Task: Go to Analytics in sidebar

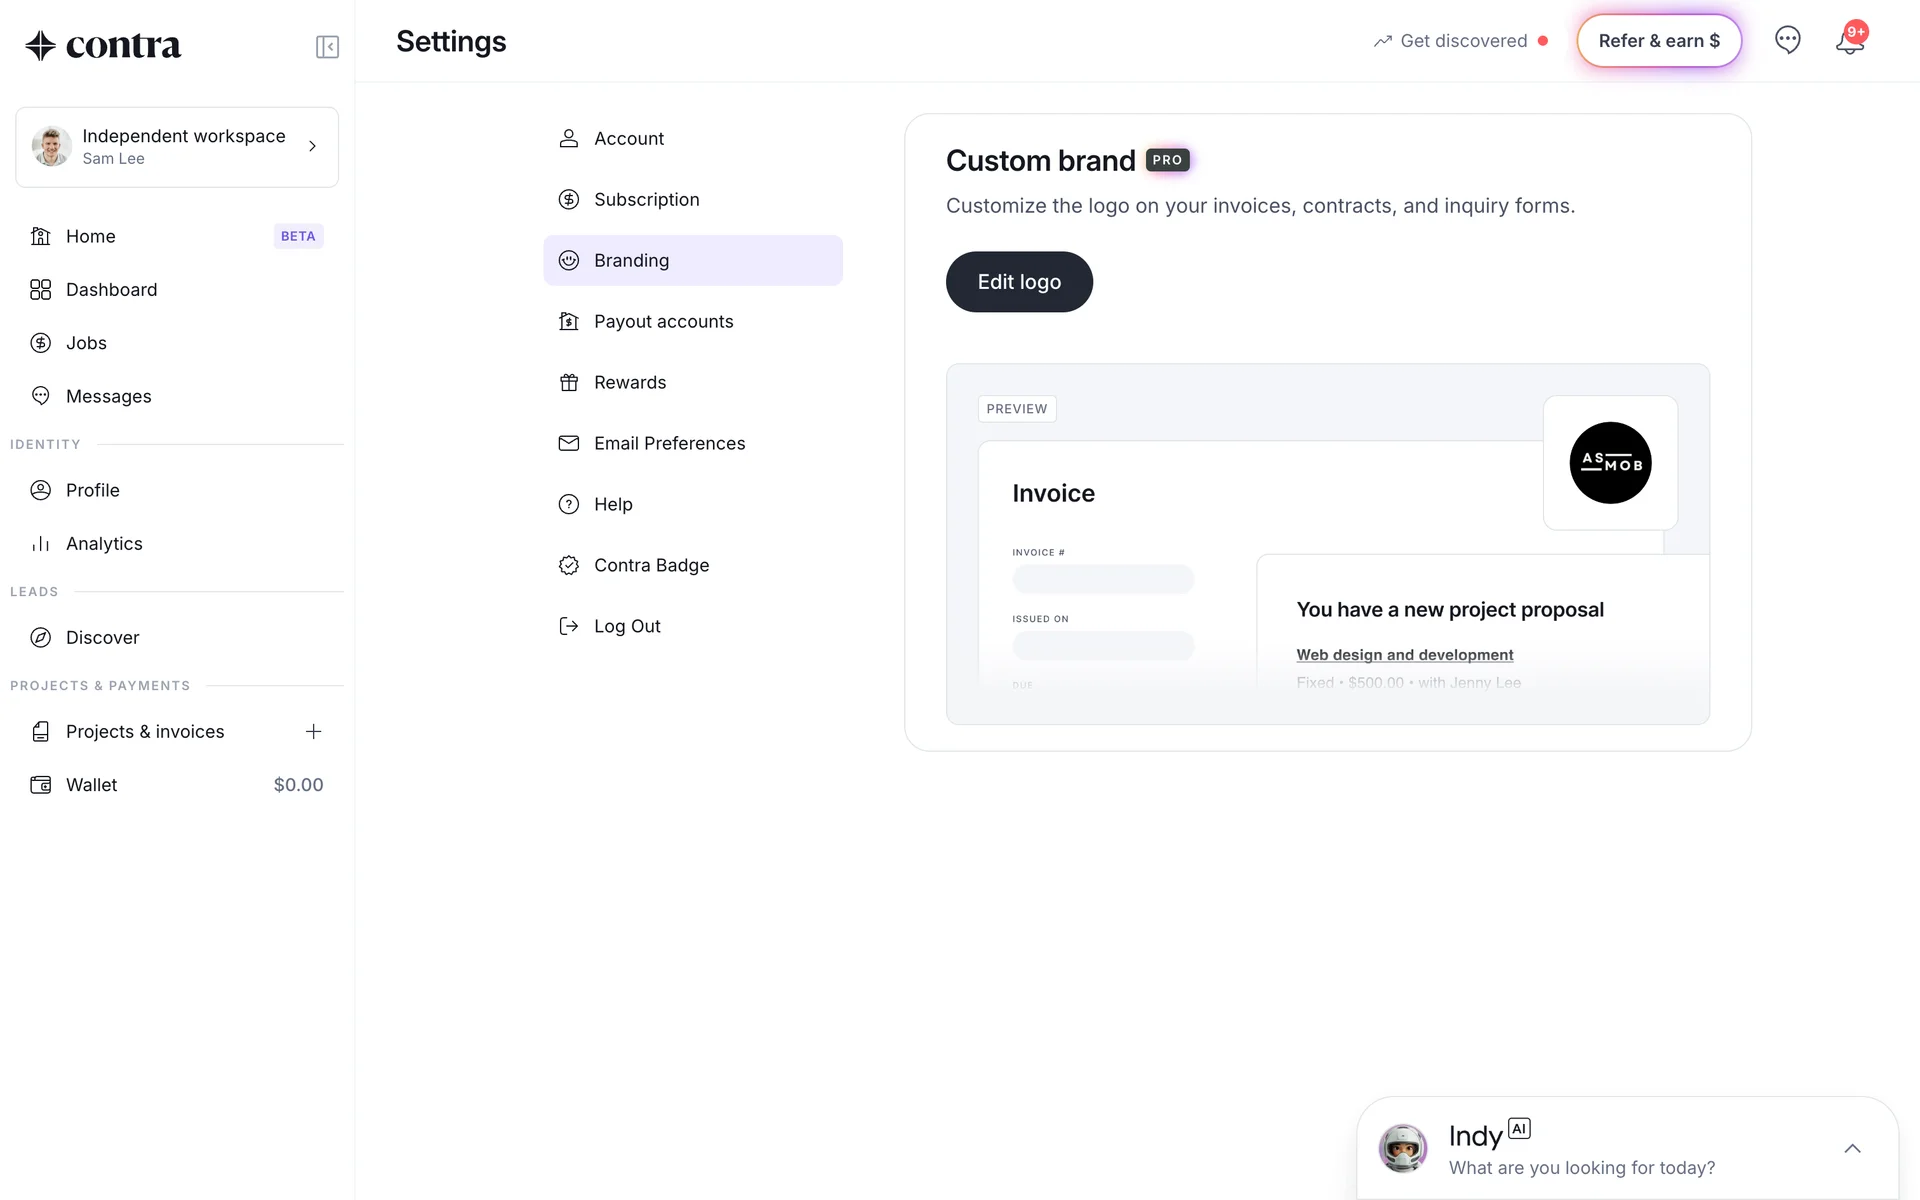Action: (104, 544)
